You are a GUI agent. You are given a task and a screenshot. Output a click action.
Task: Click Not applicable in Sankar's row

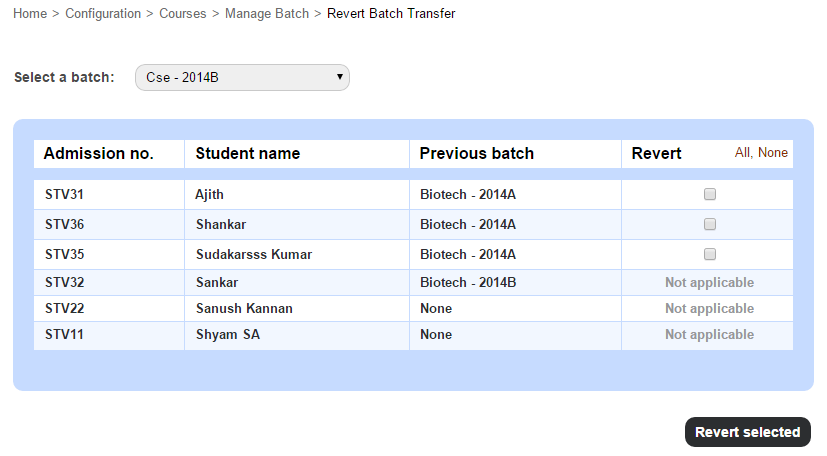709,283
